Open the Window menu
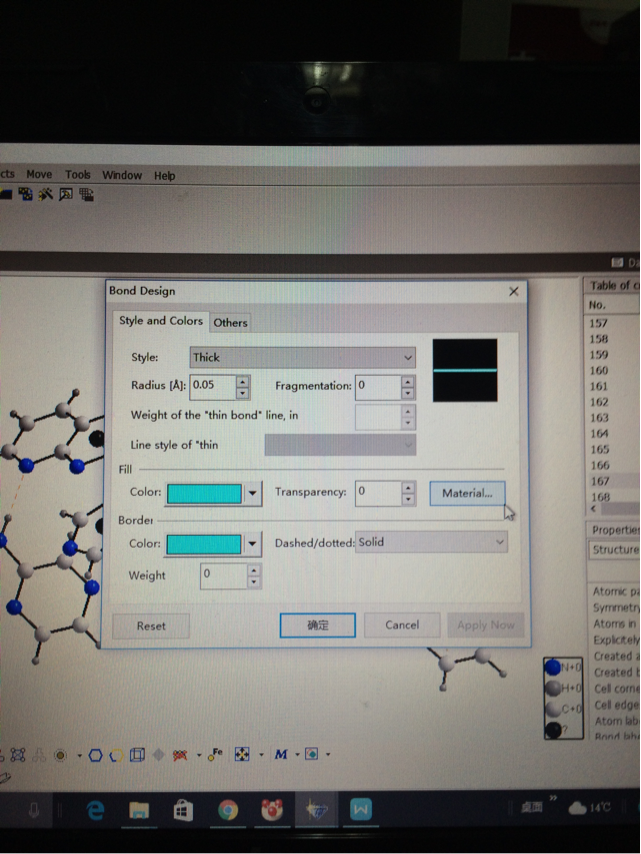Screen dimensions: 641x854 coord(122,175)
